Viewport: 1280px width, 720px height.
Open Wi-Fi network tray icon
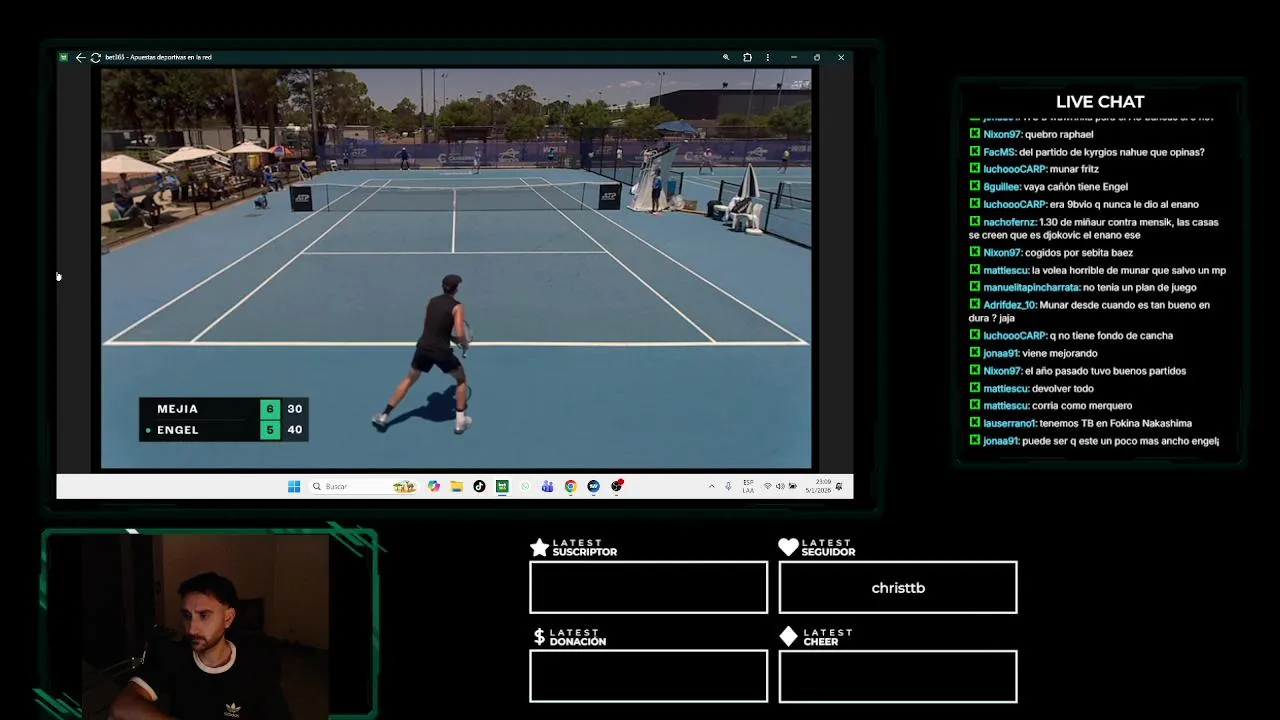pos(768,486)
